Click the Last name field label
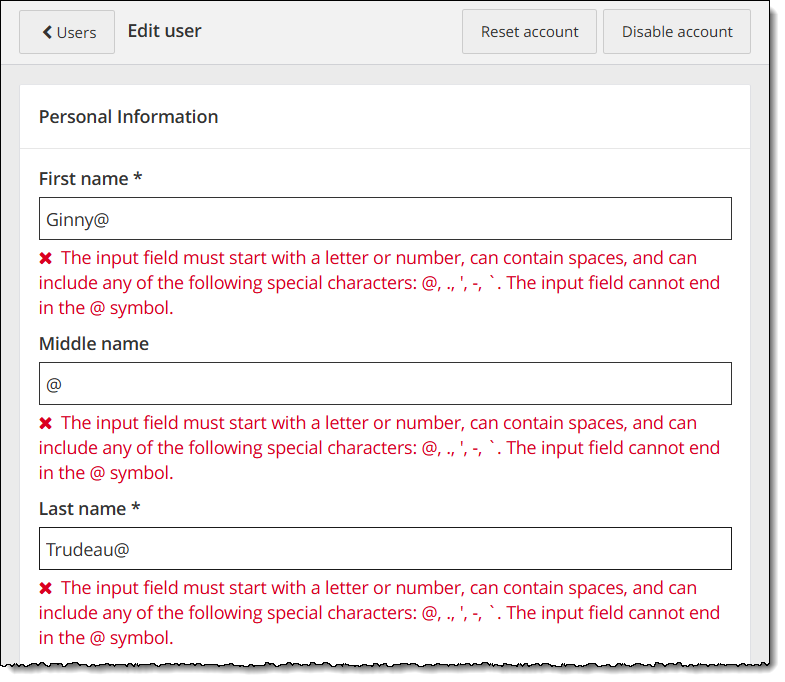 [x=83, y=508]
